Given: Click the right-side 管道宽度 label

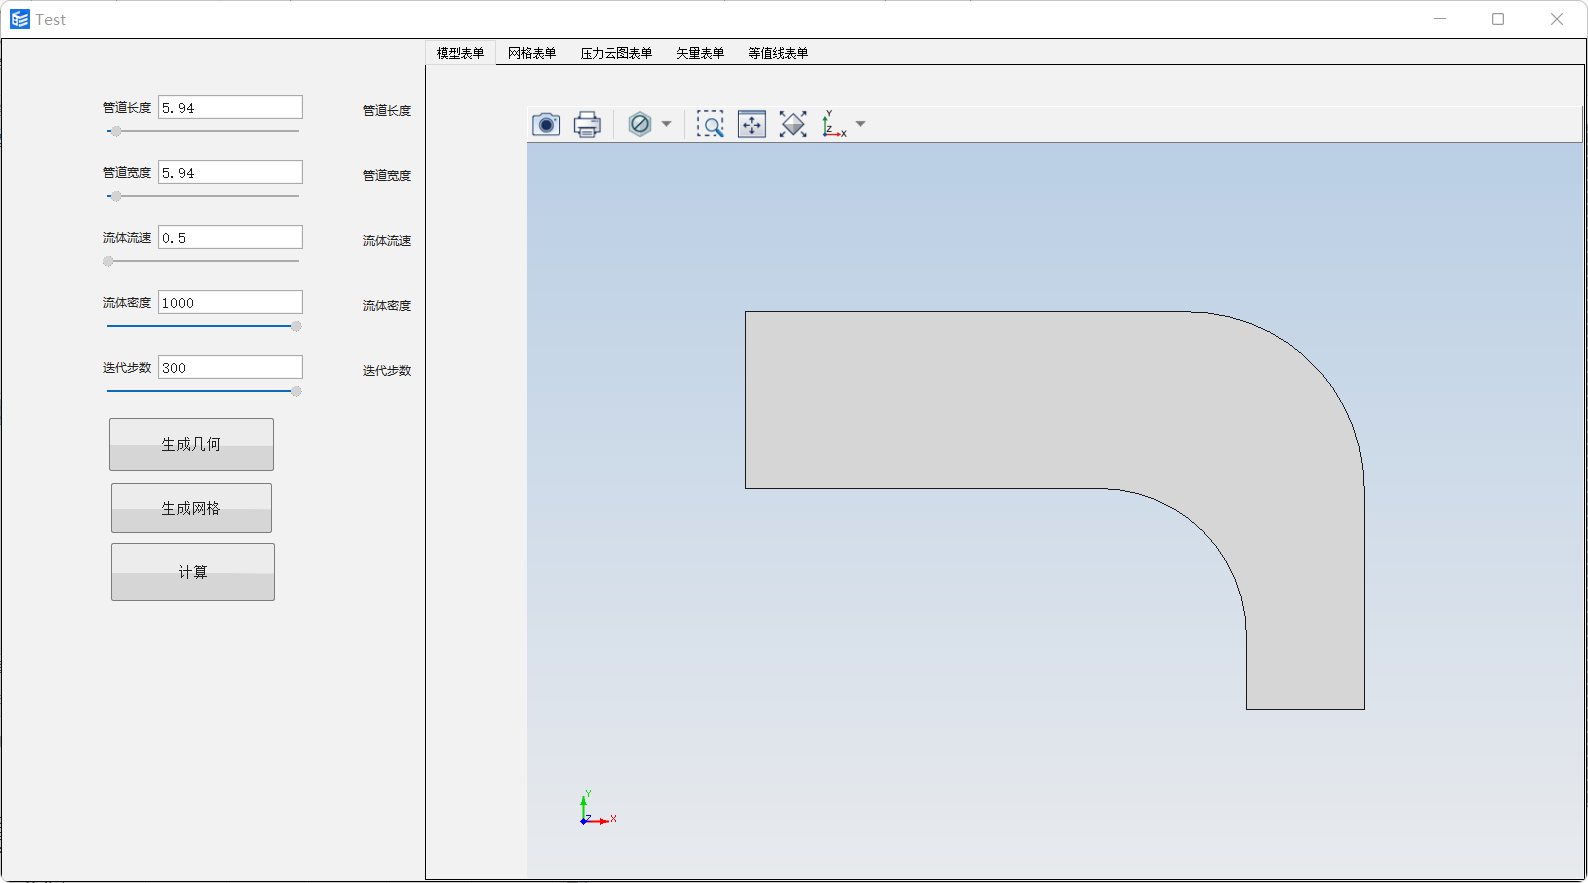Looking at the screenshot, I should 387,176.
